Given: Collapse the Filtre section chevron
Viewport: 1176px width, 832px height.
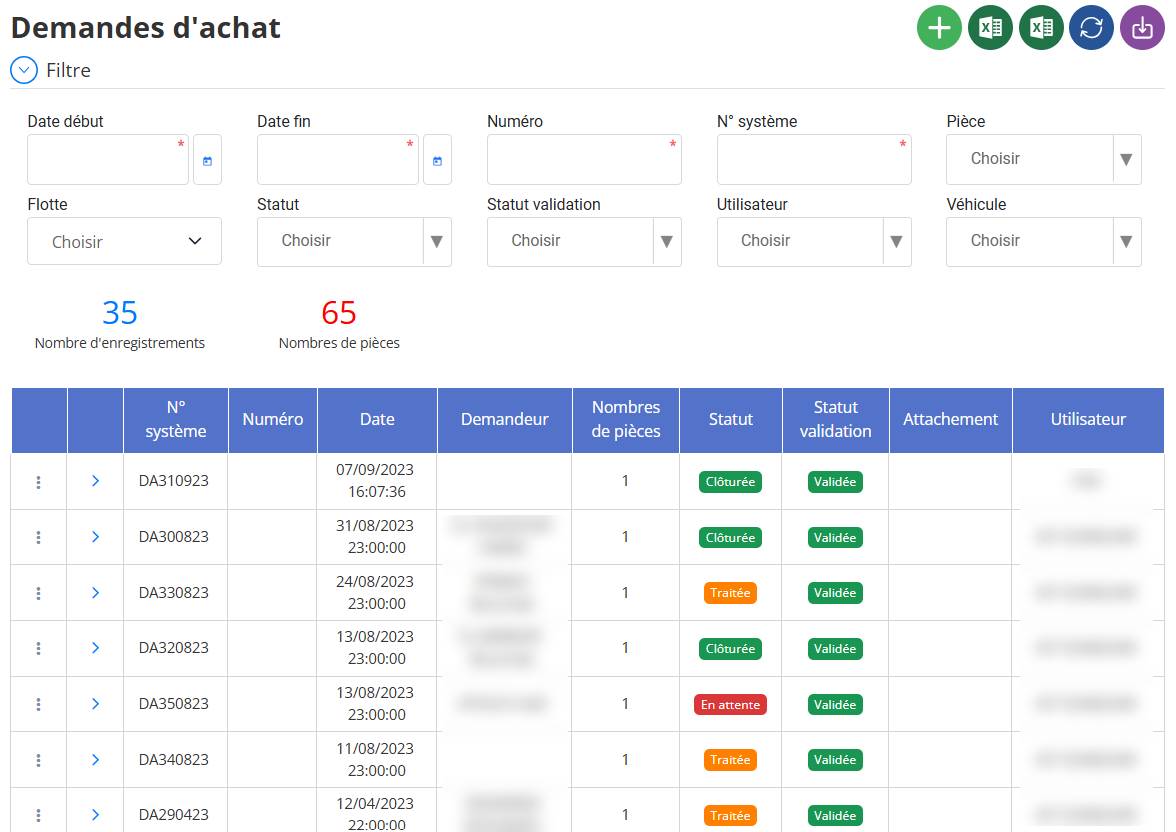Looking at the screenshot, I should 24,71.
